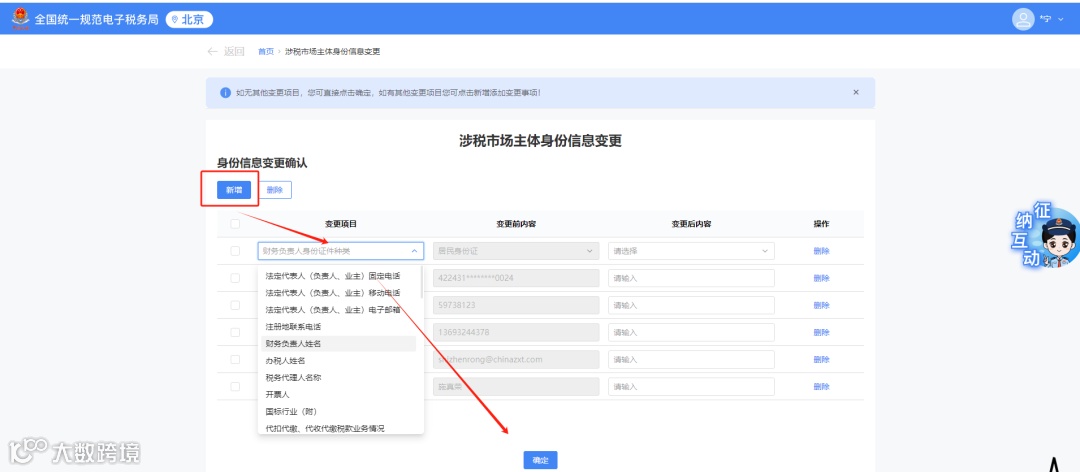Click the 13693244378 disabled field
This screenshot has width=1080, height=472.
coord(516,332)
